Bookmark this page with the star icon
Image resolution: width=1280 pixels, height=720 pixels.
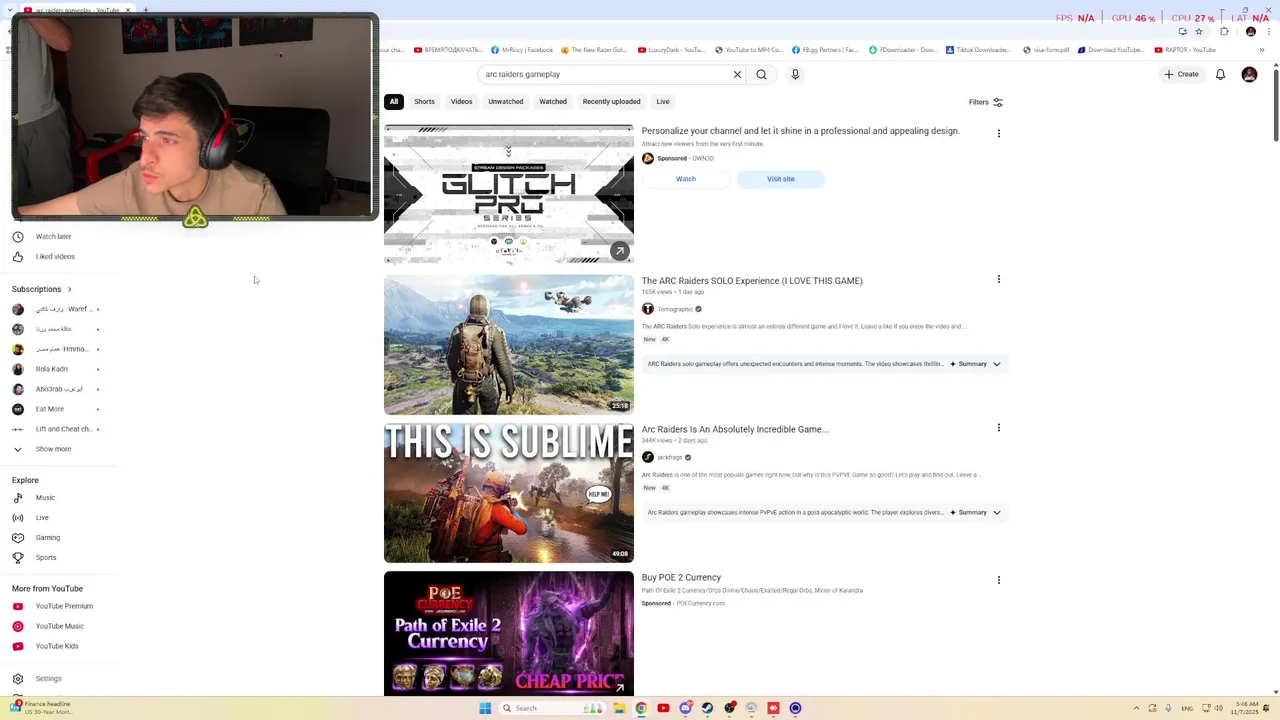pyautogui.click(x=1199, y=31)
